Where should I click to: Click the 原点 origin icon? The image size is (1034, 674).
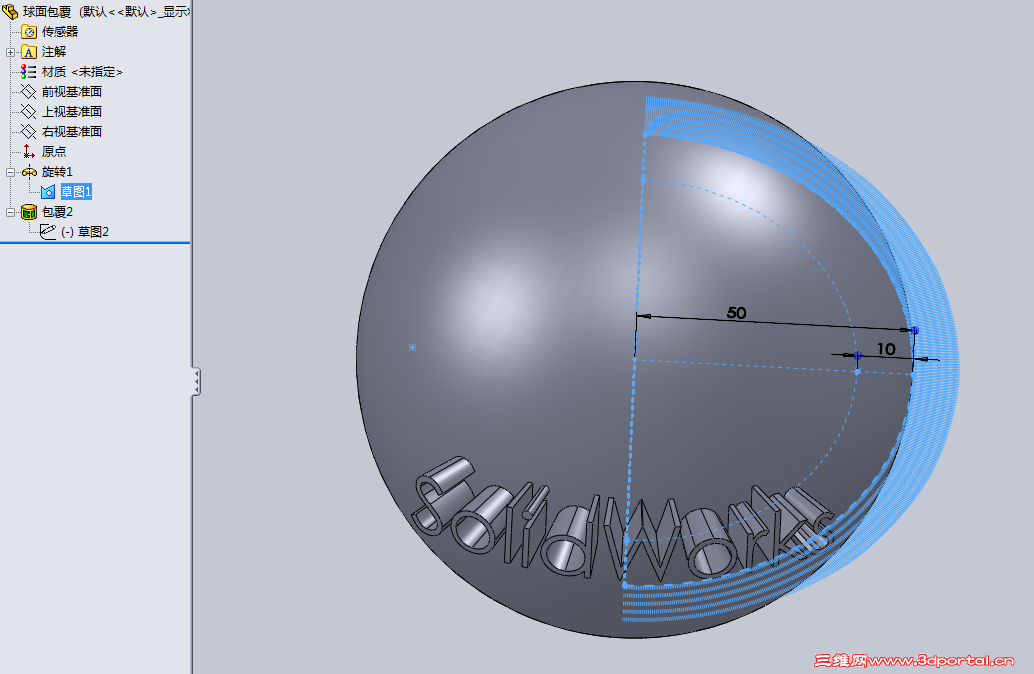[x=28, y=152]
